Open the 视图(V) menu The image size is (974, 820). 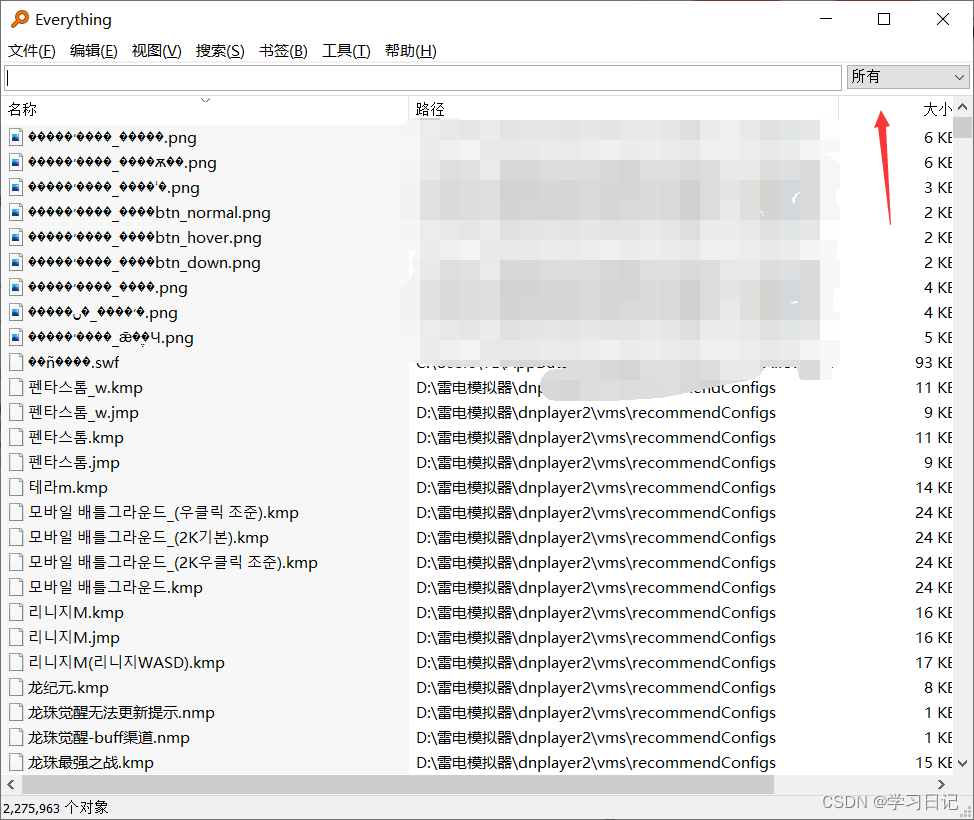(x=157, y=51)
